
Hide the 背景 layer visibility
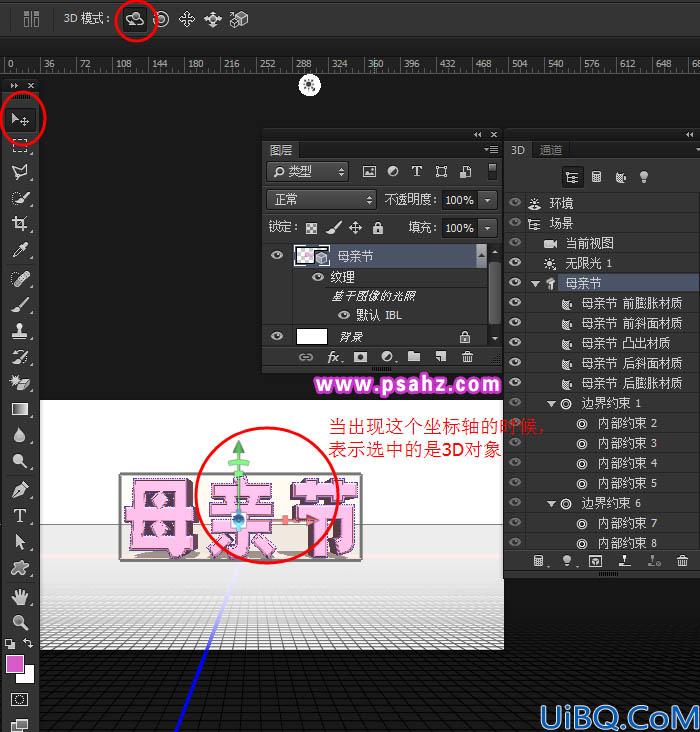276,336
